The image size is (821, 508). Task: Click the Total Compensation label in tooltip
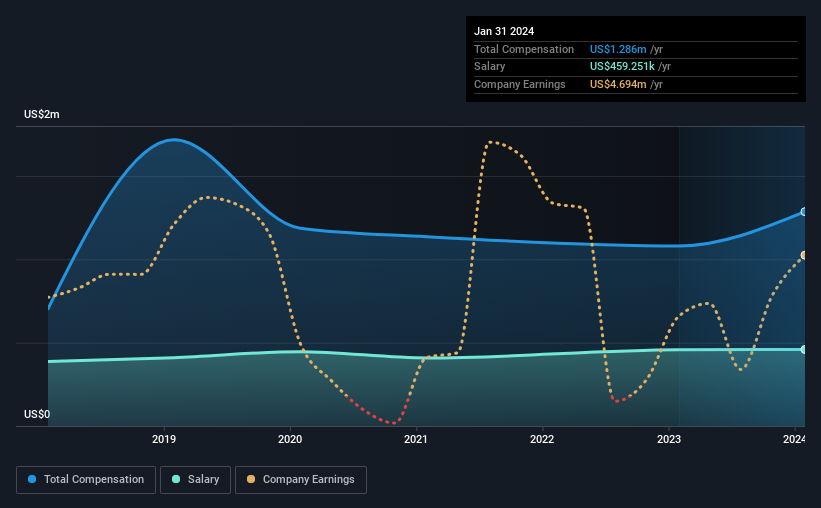point(524,49)
